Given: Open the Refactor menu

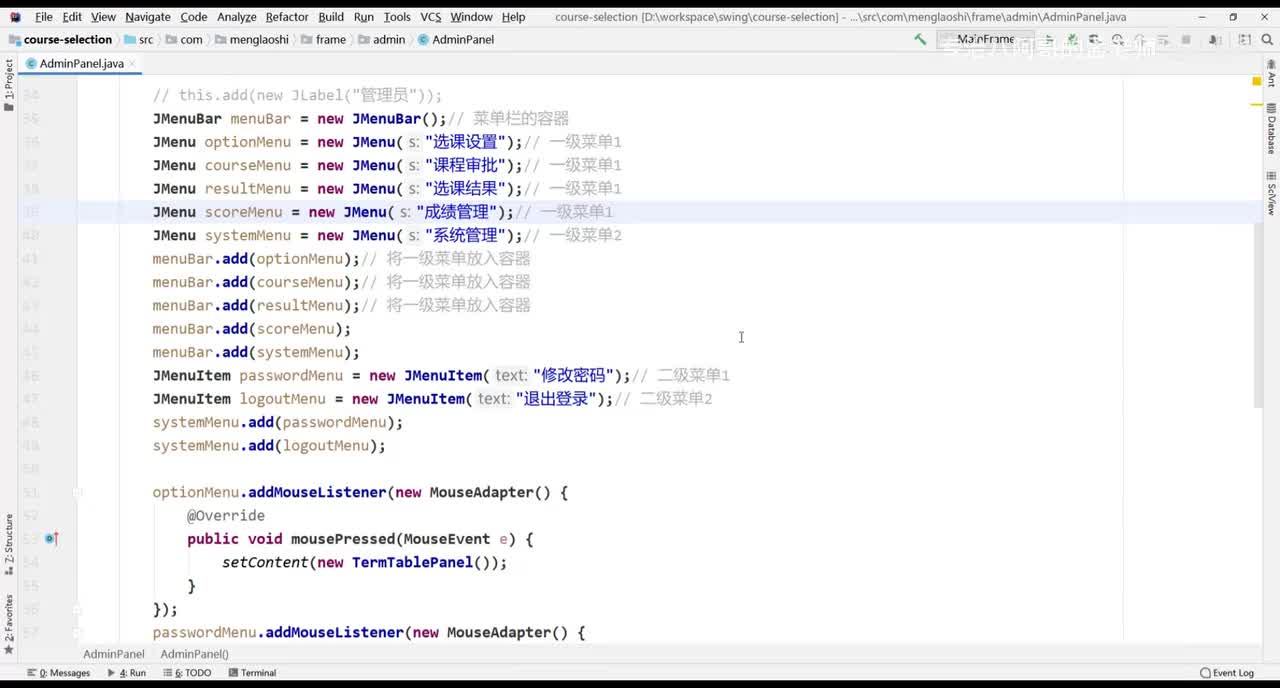Looking at the screenshot, I should coord(287,17).
